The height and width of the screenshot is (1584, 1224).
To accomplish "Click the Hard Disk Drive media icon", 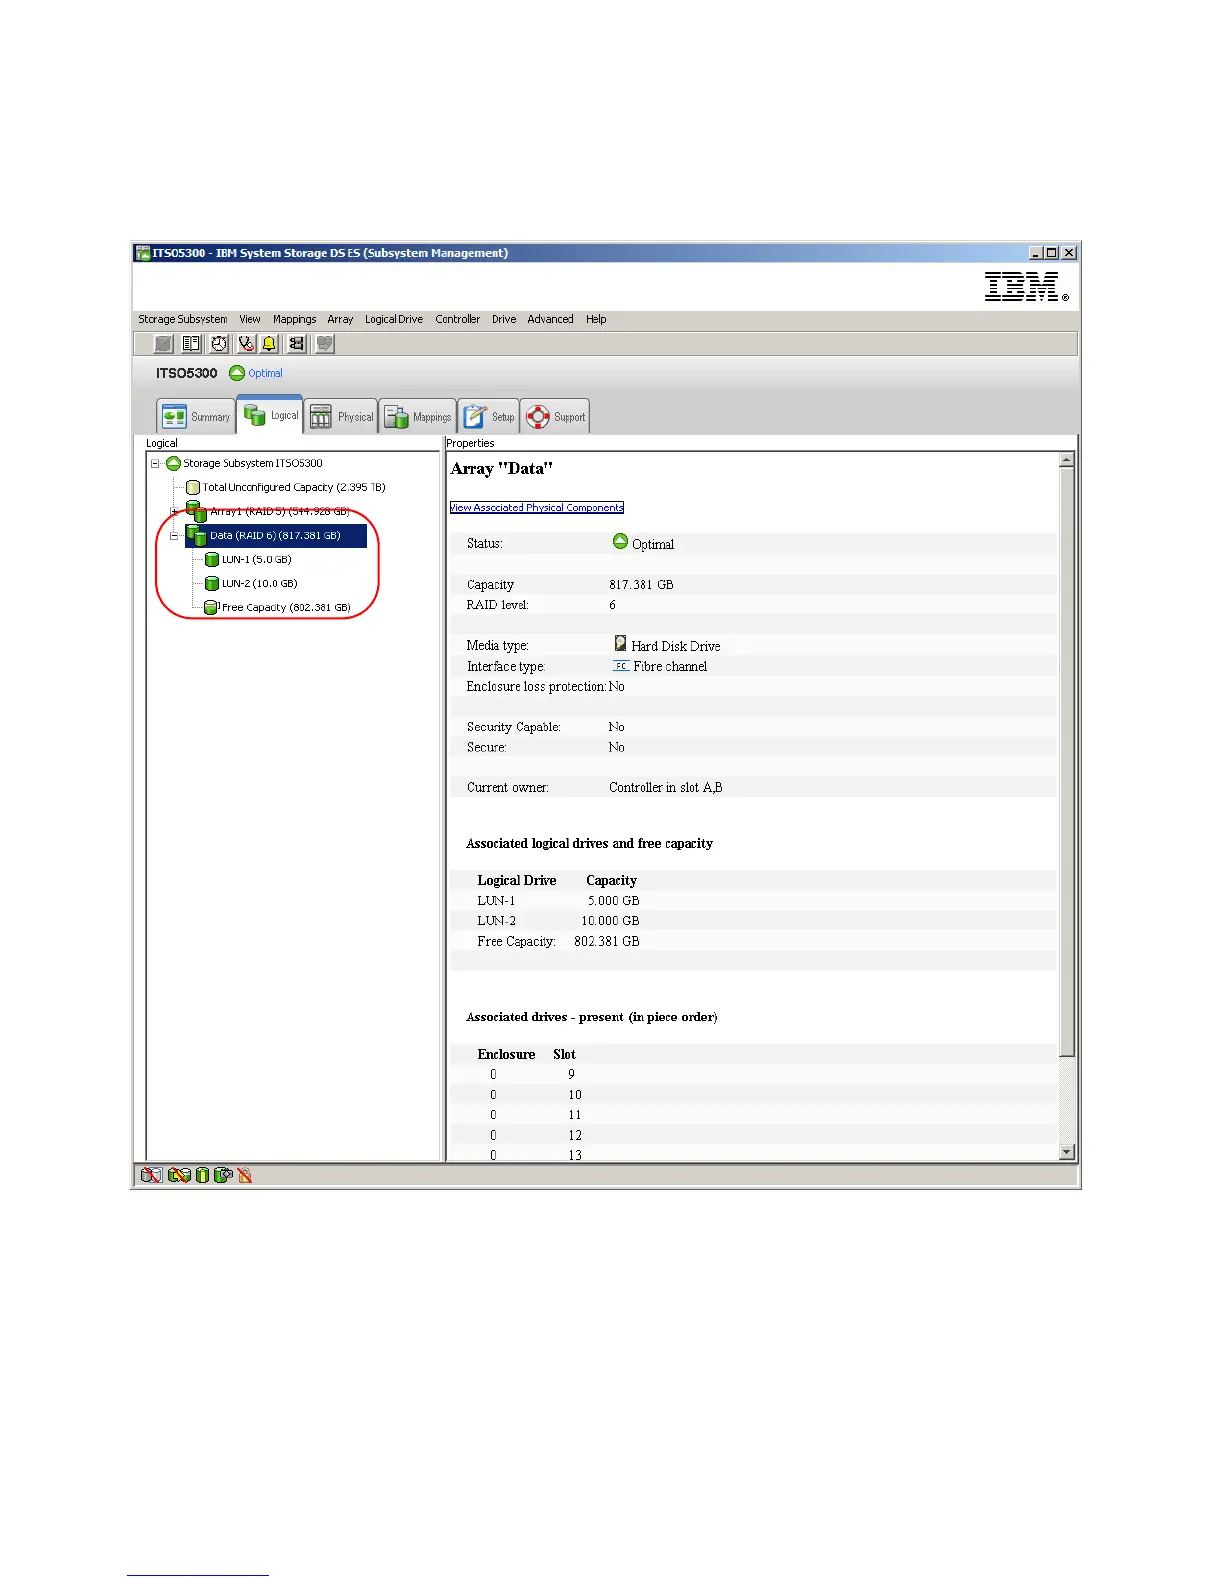I will pyautogui.click(x=620, y=644).
